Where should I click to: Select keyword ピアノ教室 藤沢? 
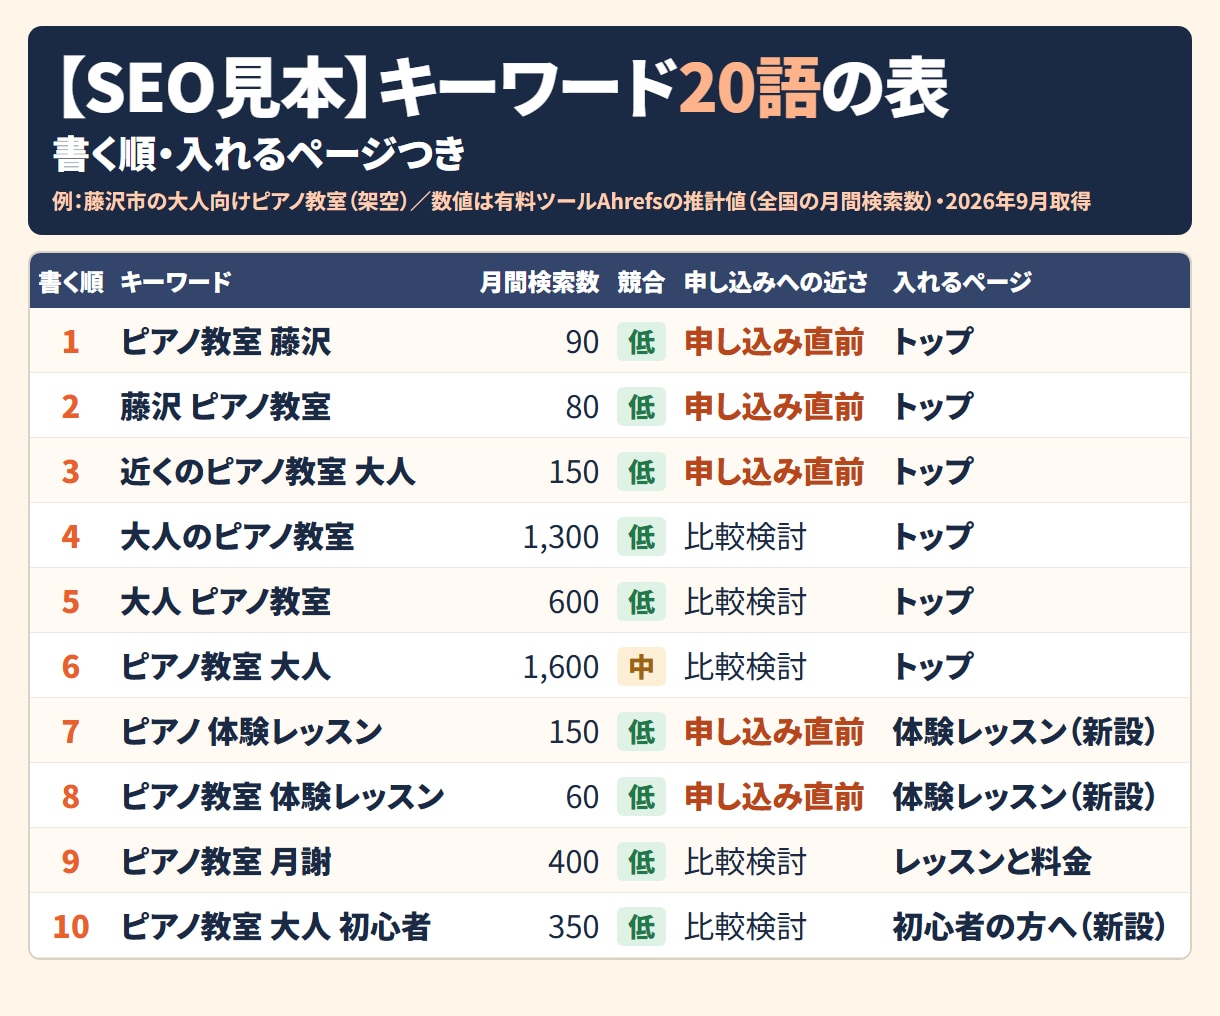pos(226,342)
